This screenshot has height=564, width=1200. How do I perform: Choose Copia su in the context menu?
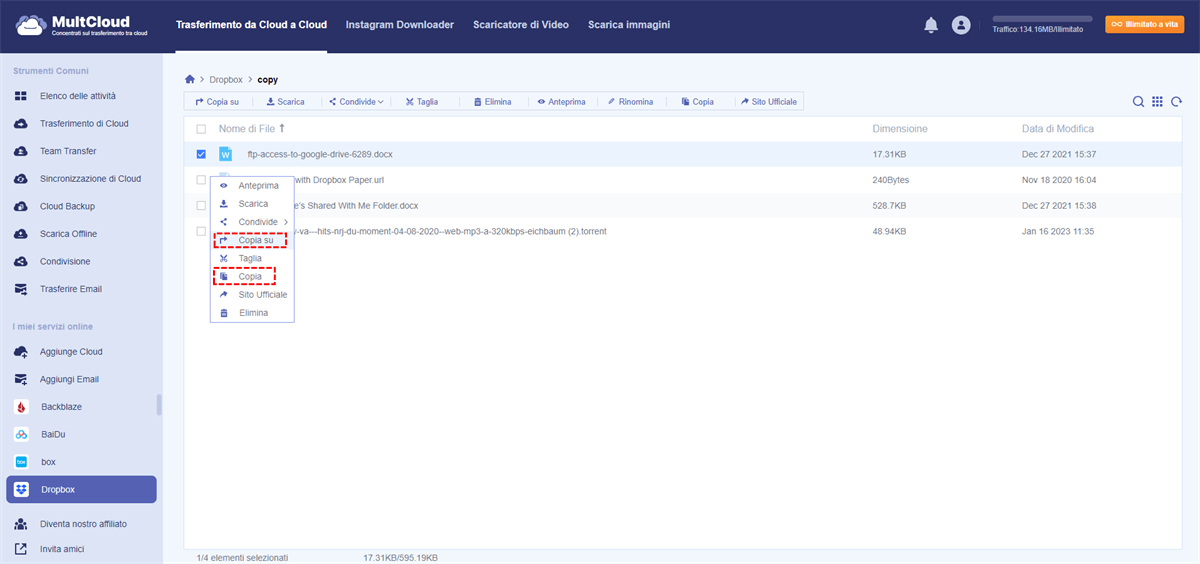pyautogui.click(x=252, y=240)
